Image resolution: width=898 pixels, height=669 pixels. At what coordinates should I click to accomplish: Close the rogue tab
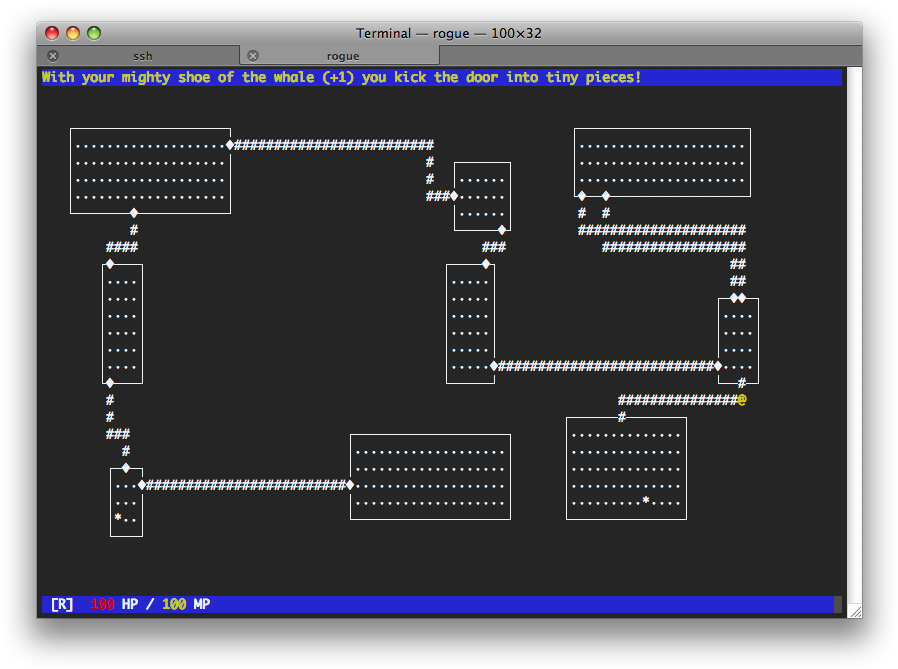(253, 56)
